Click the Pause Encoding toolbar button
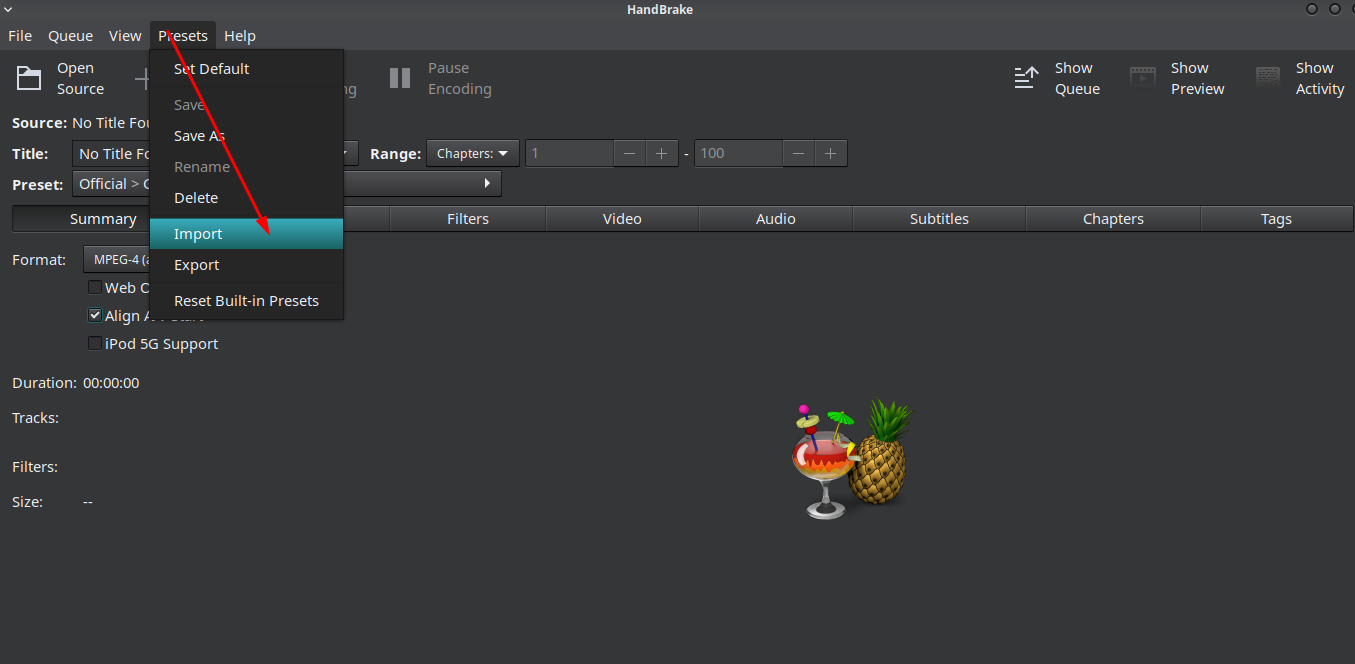 tap(440, 78)
